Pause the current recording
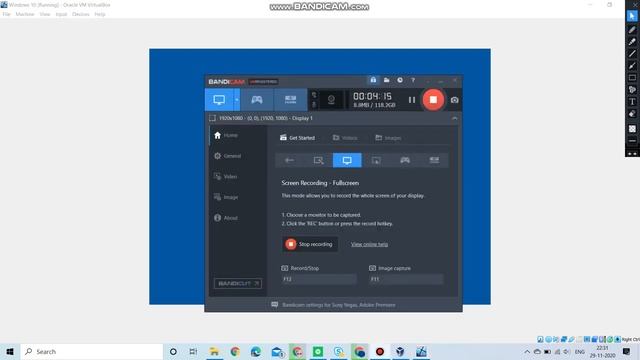Viewport: 640px width, 360px height. click(412, 100)
